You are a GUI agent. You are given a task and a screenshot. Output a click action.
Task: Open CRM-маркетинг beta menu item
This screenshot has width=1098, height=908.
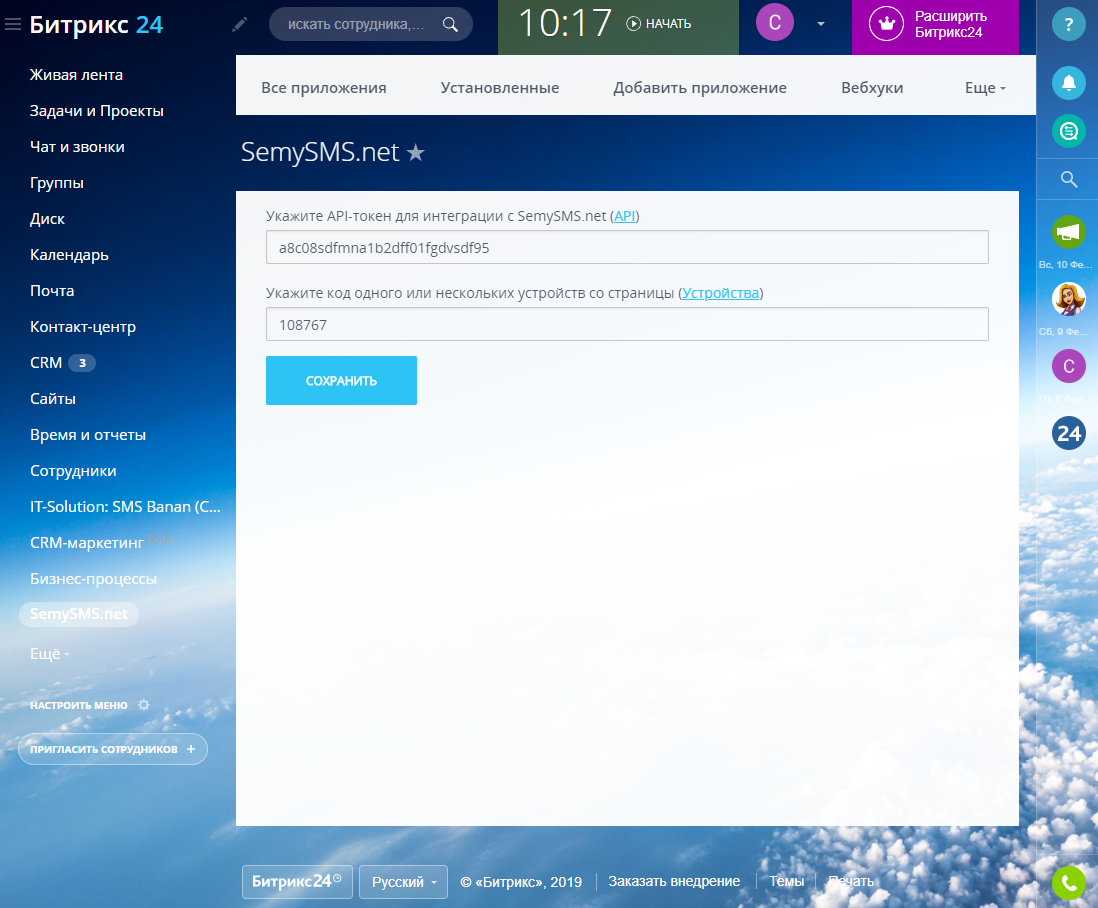tap(100, 542)
